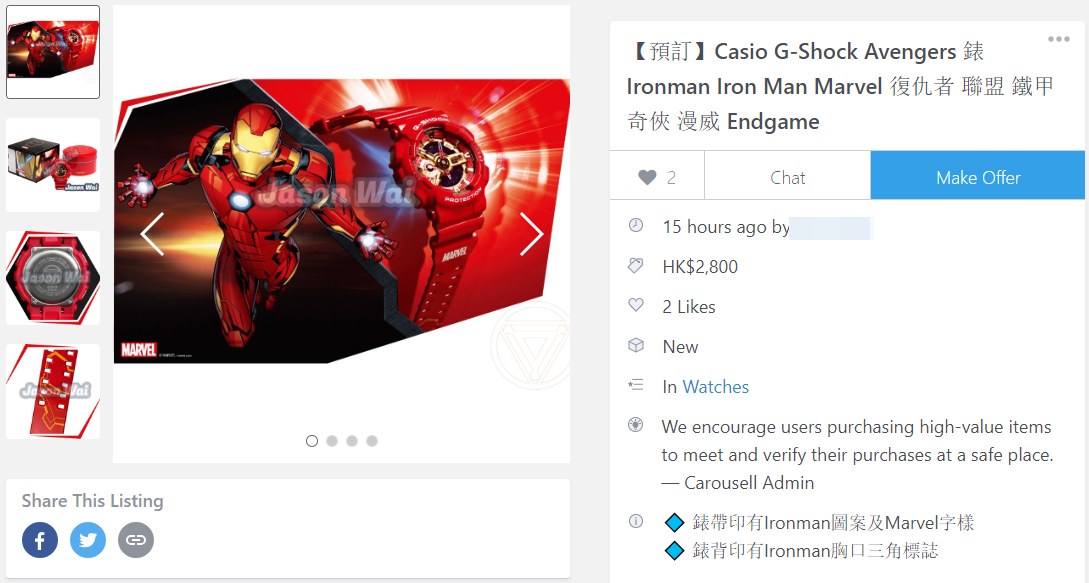Select the second carousel dot indicator

[332, 441]
